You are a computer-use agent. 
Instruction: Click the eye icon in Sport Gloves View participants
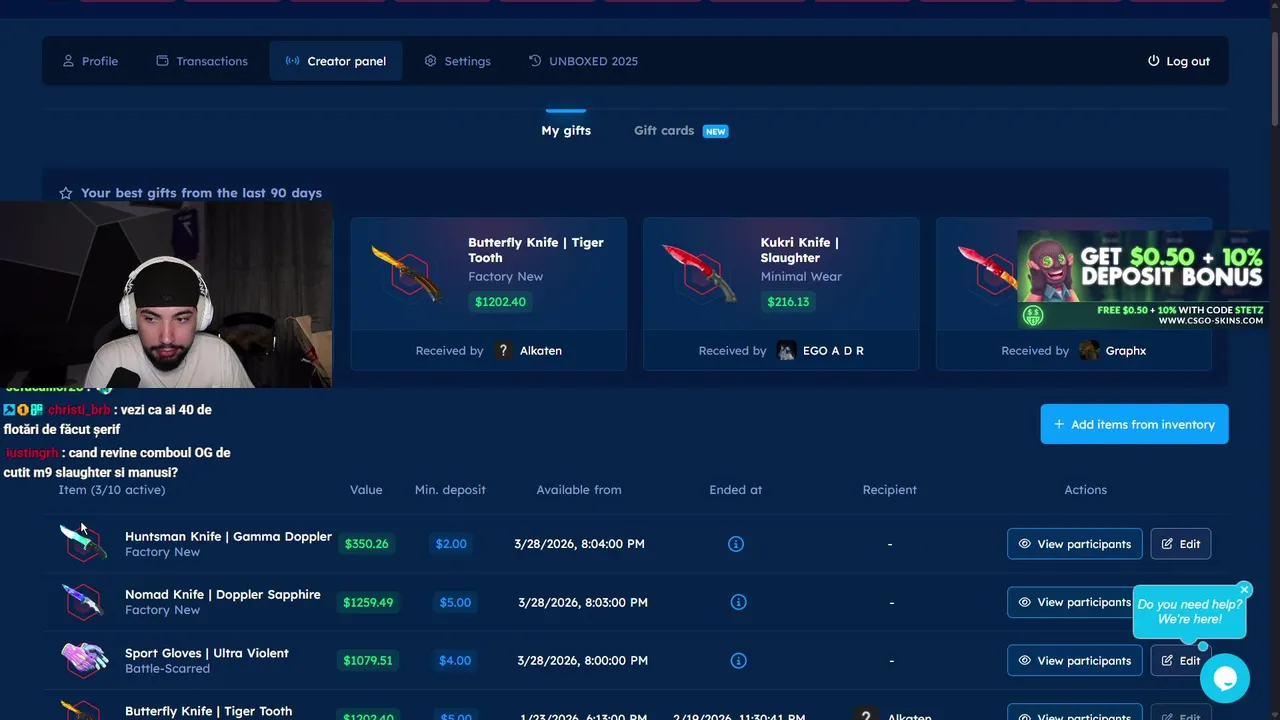[1024, 660]
